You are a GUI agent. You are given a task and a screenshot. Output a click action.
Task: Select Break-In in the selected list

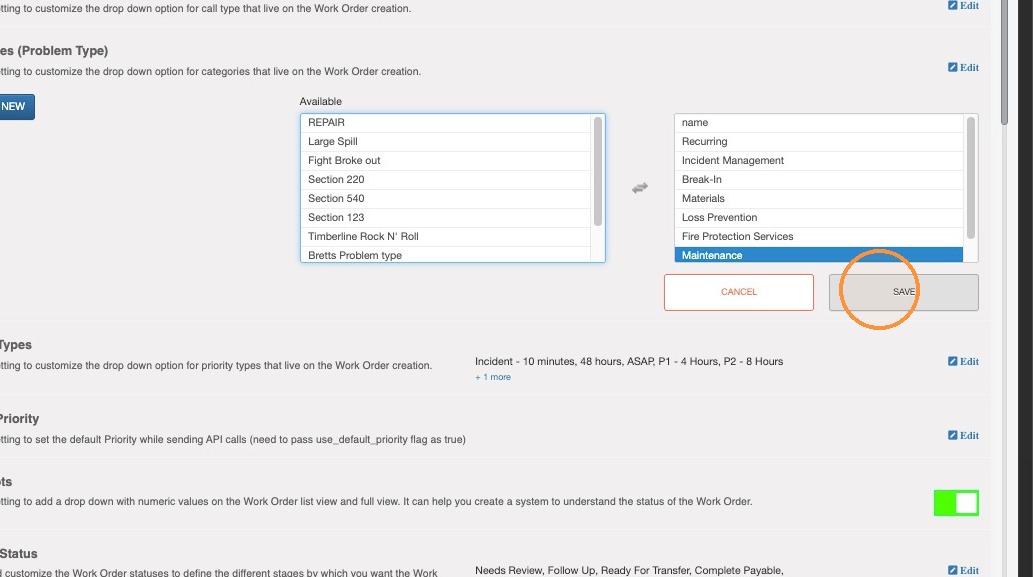(x=818, y=179)
